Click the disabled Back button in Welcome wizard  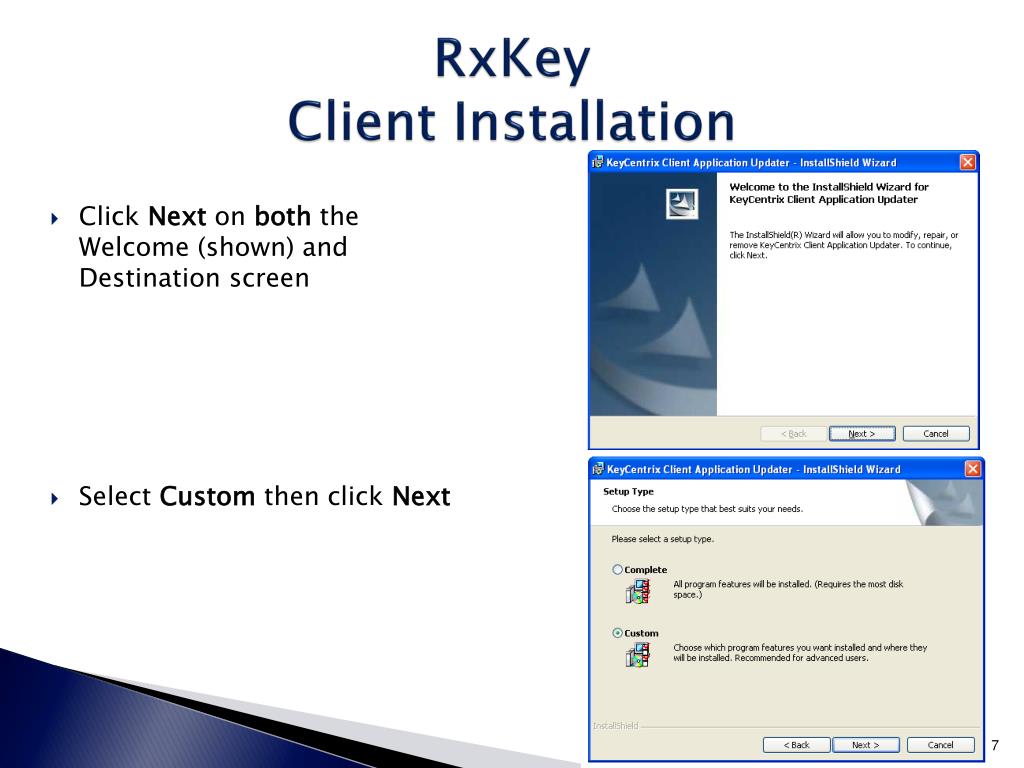tap(793, 434)
